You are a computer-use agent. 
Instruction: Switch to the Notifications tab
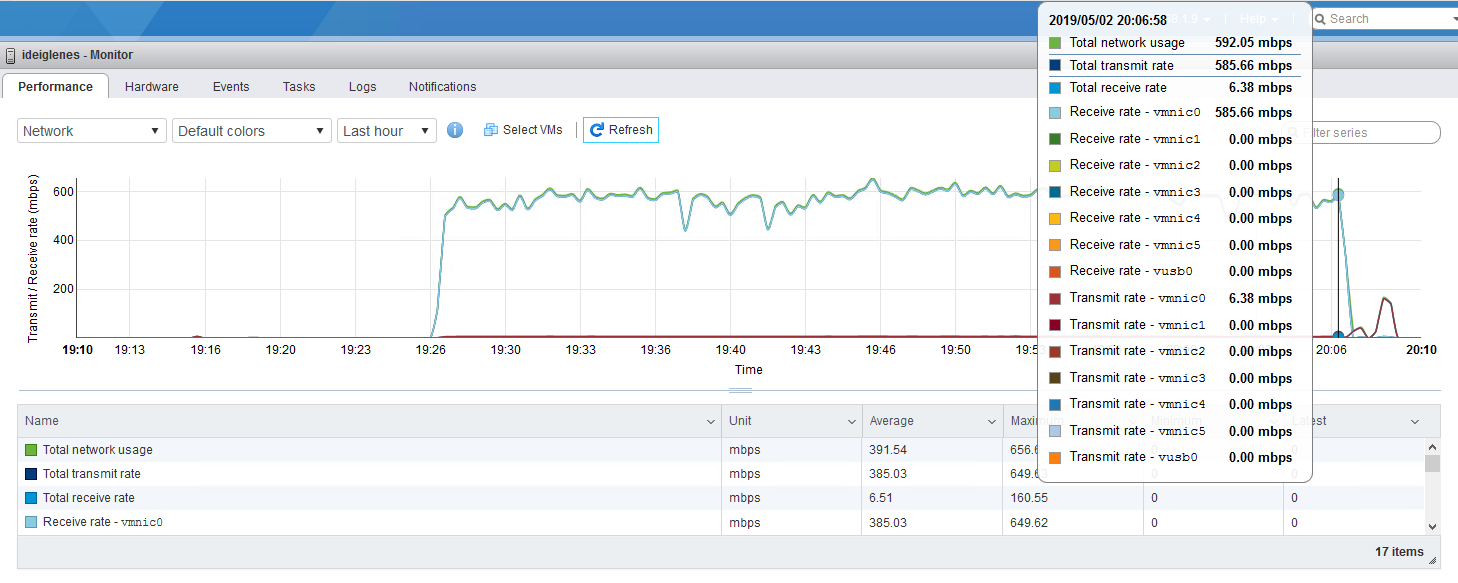coord(442,87)
